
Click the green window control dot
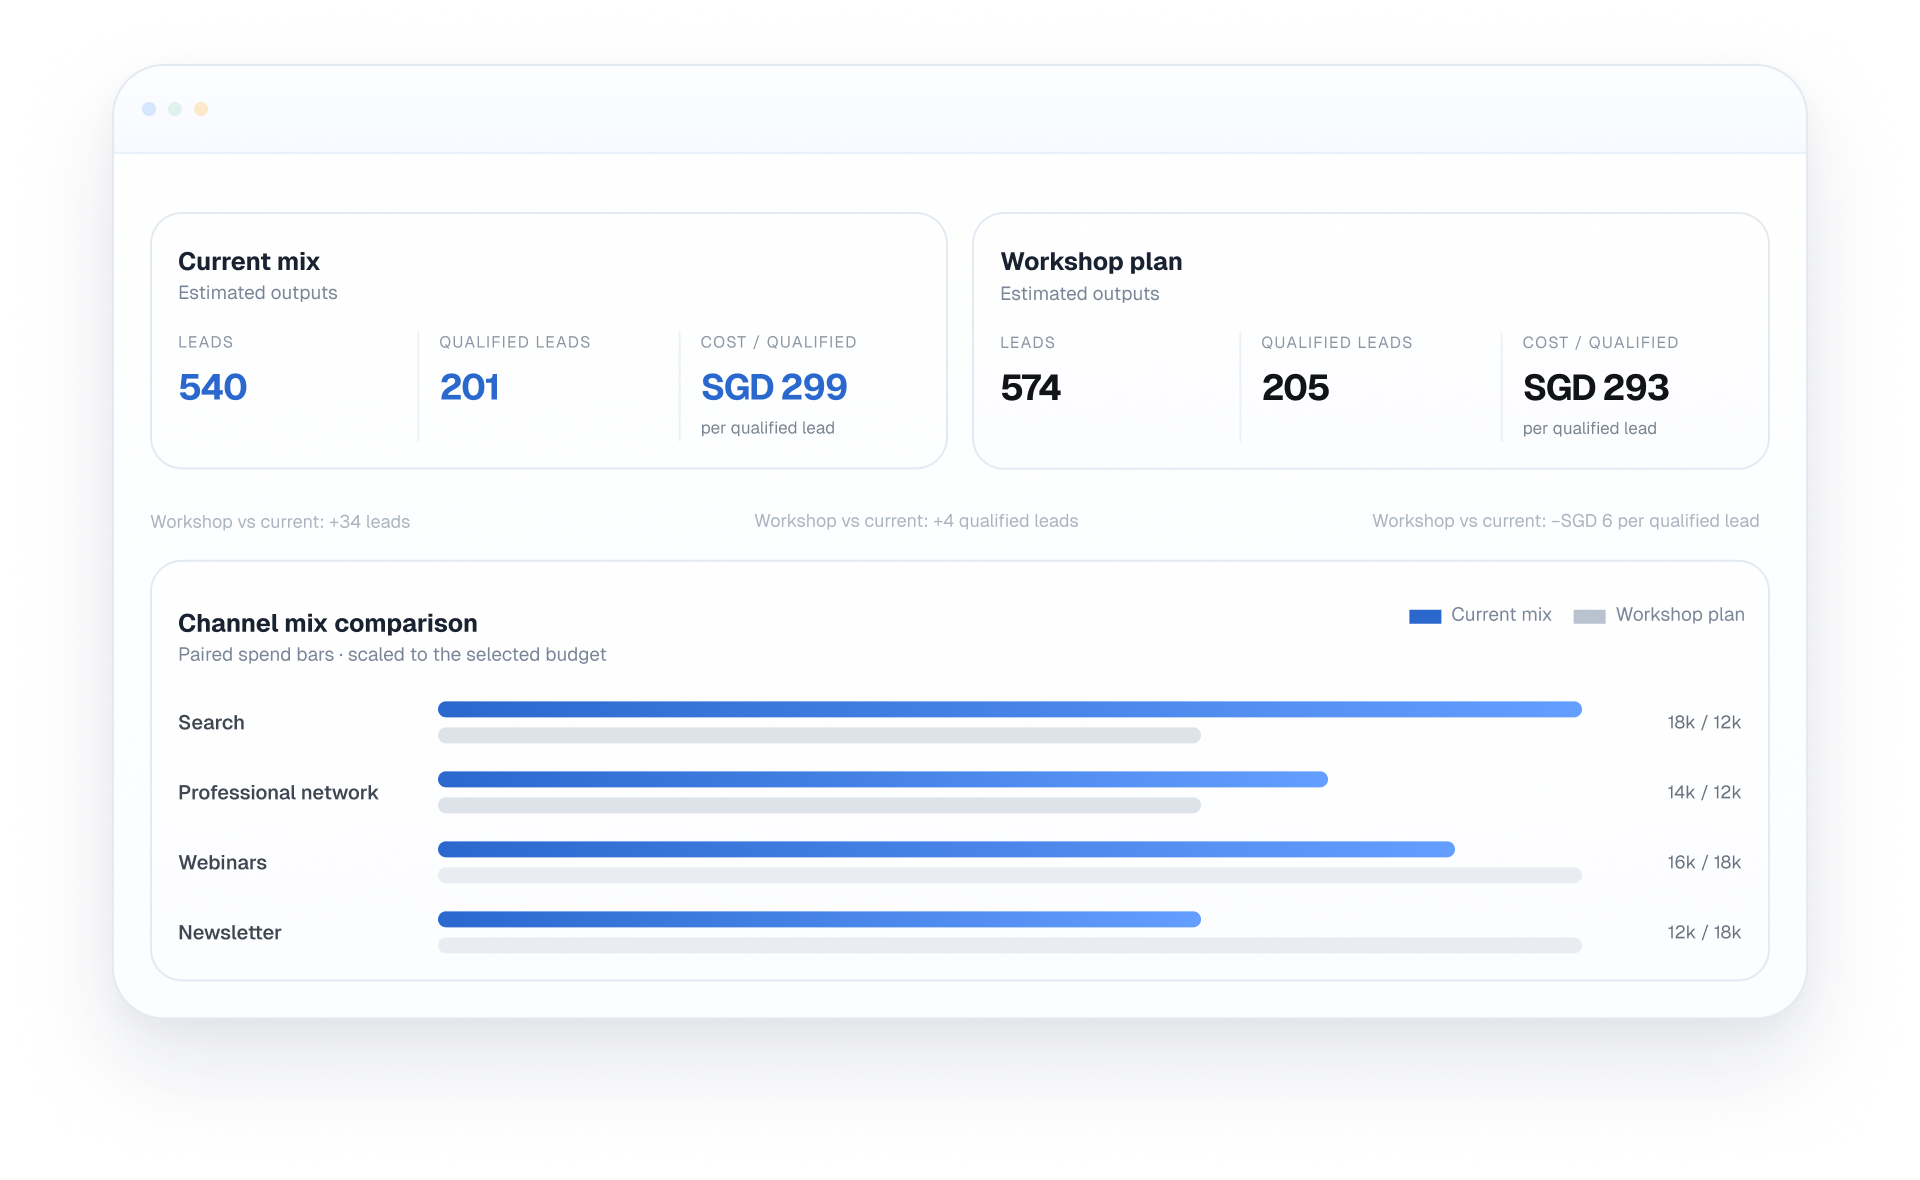coord(175,109)
